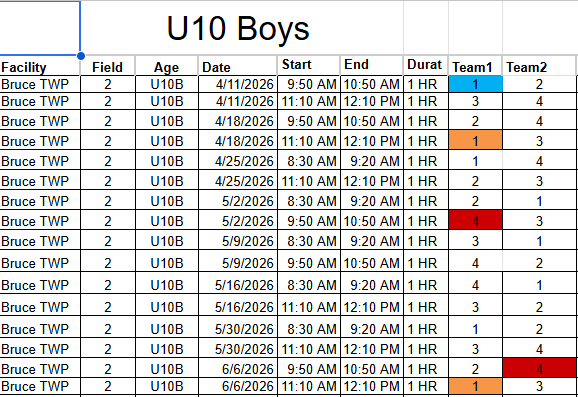Image resolution: width=578 pixels, height=397 pixels.
Task: Click the orange Team1 cell on 6/6/2026
Action: pos(476,386)
